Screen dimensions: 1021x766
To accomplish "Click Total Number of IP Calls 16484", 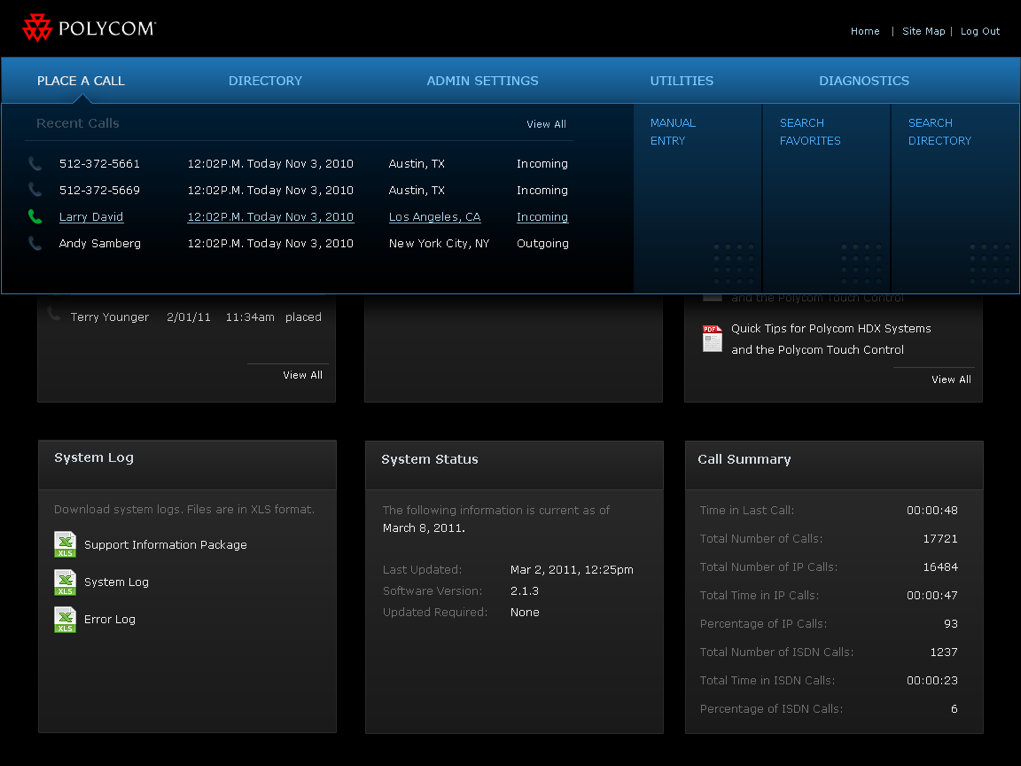I will pos(940,567).
